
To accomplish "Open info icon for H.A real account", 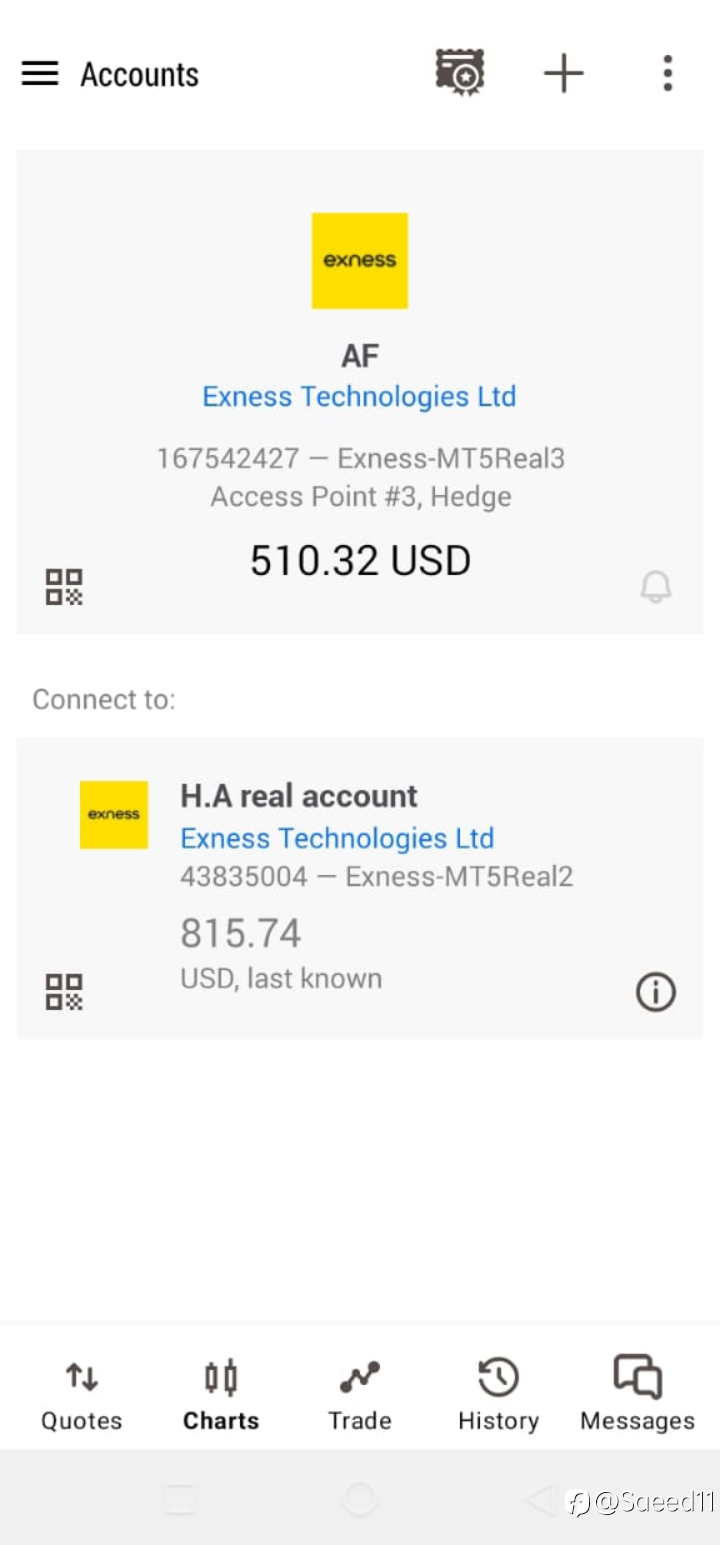I will coord(656,992).
